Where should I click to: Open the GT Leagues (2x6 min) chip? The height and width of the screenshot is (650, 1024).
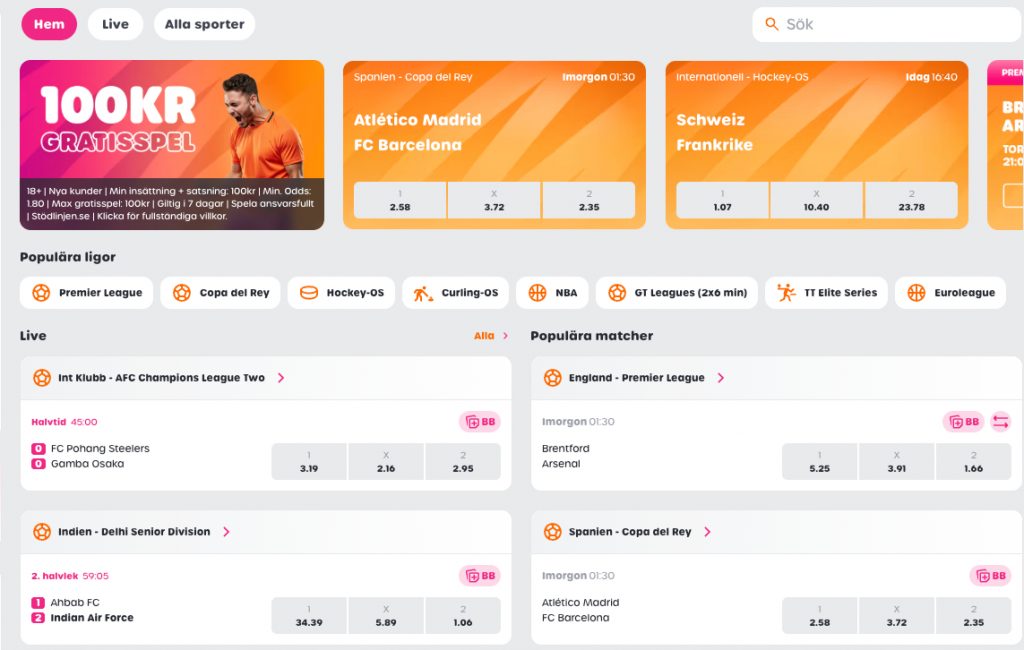[x=677, y=293]
